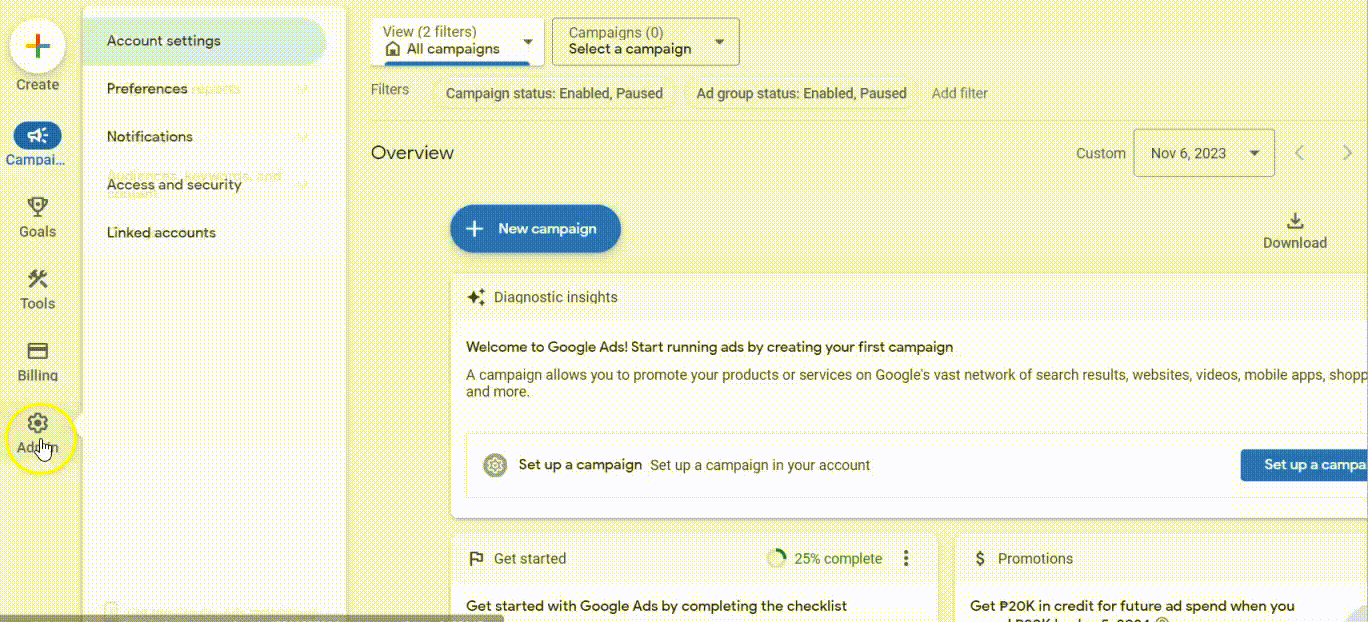Go to next date range arrow
This screenshot has height=622, width=1368.
click(1347, 153)
